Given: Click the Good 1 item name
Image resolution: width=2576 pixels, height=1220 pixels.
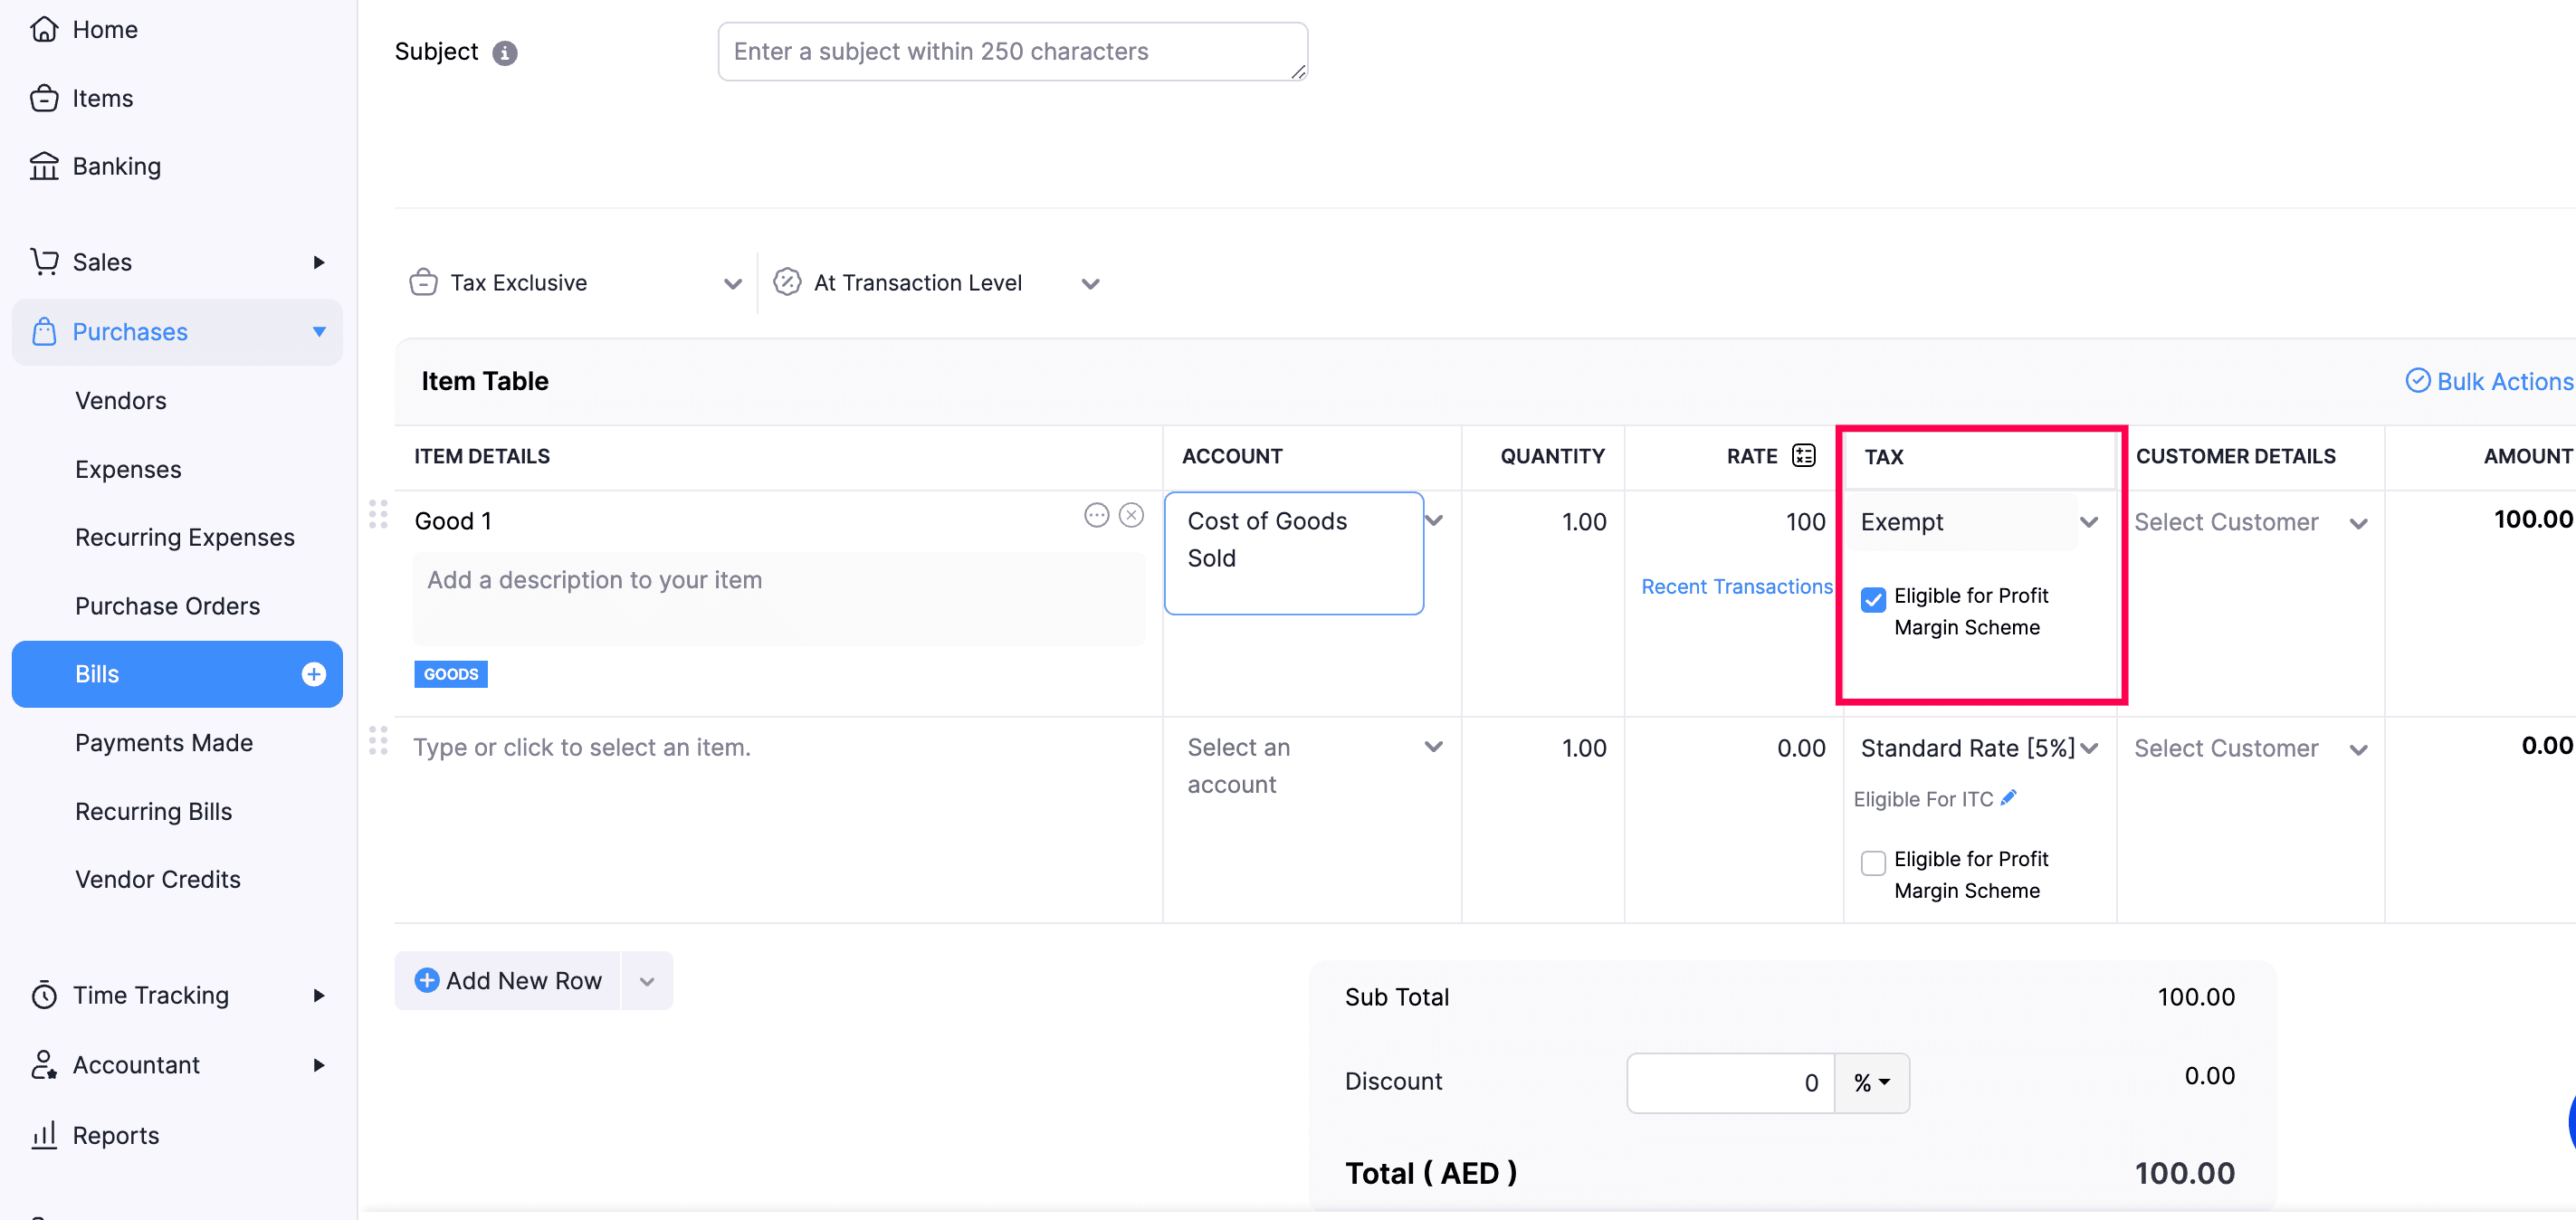Looking at the screenshot, I should pyautogui.click(x=453, y=521).
